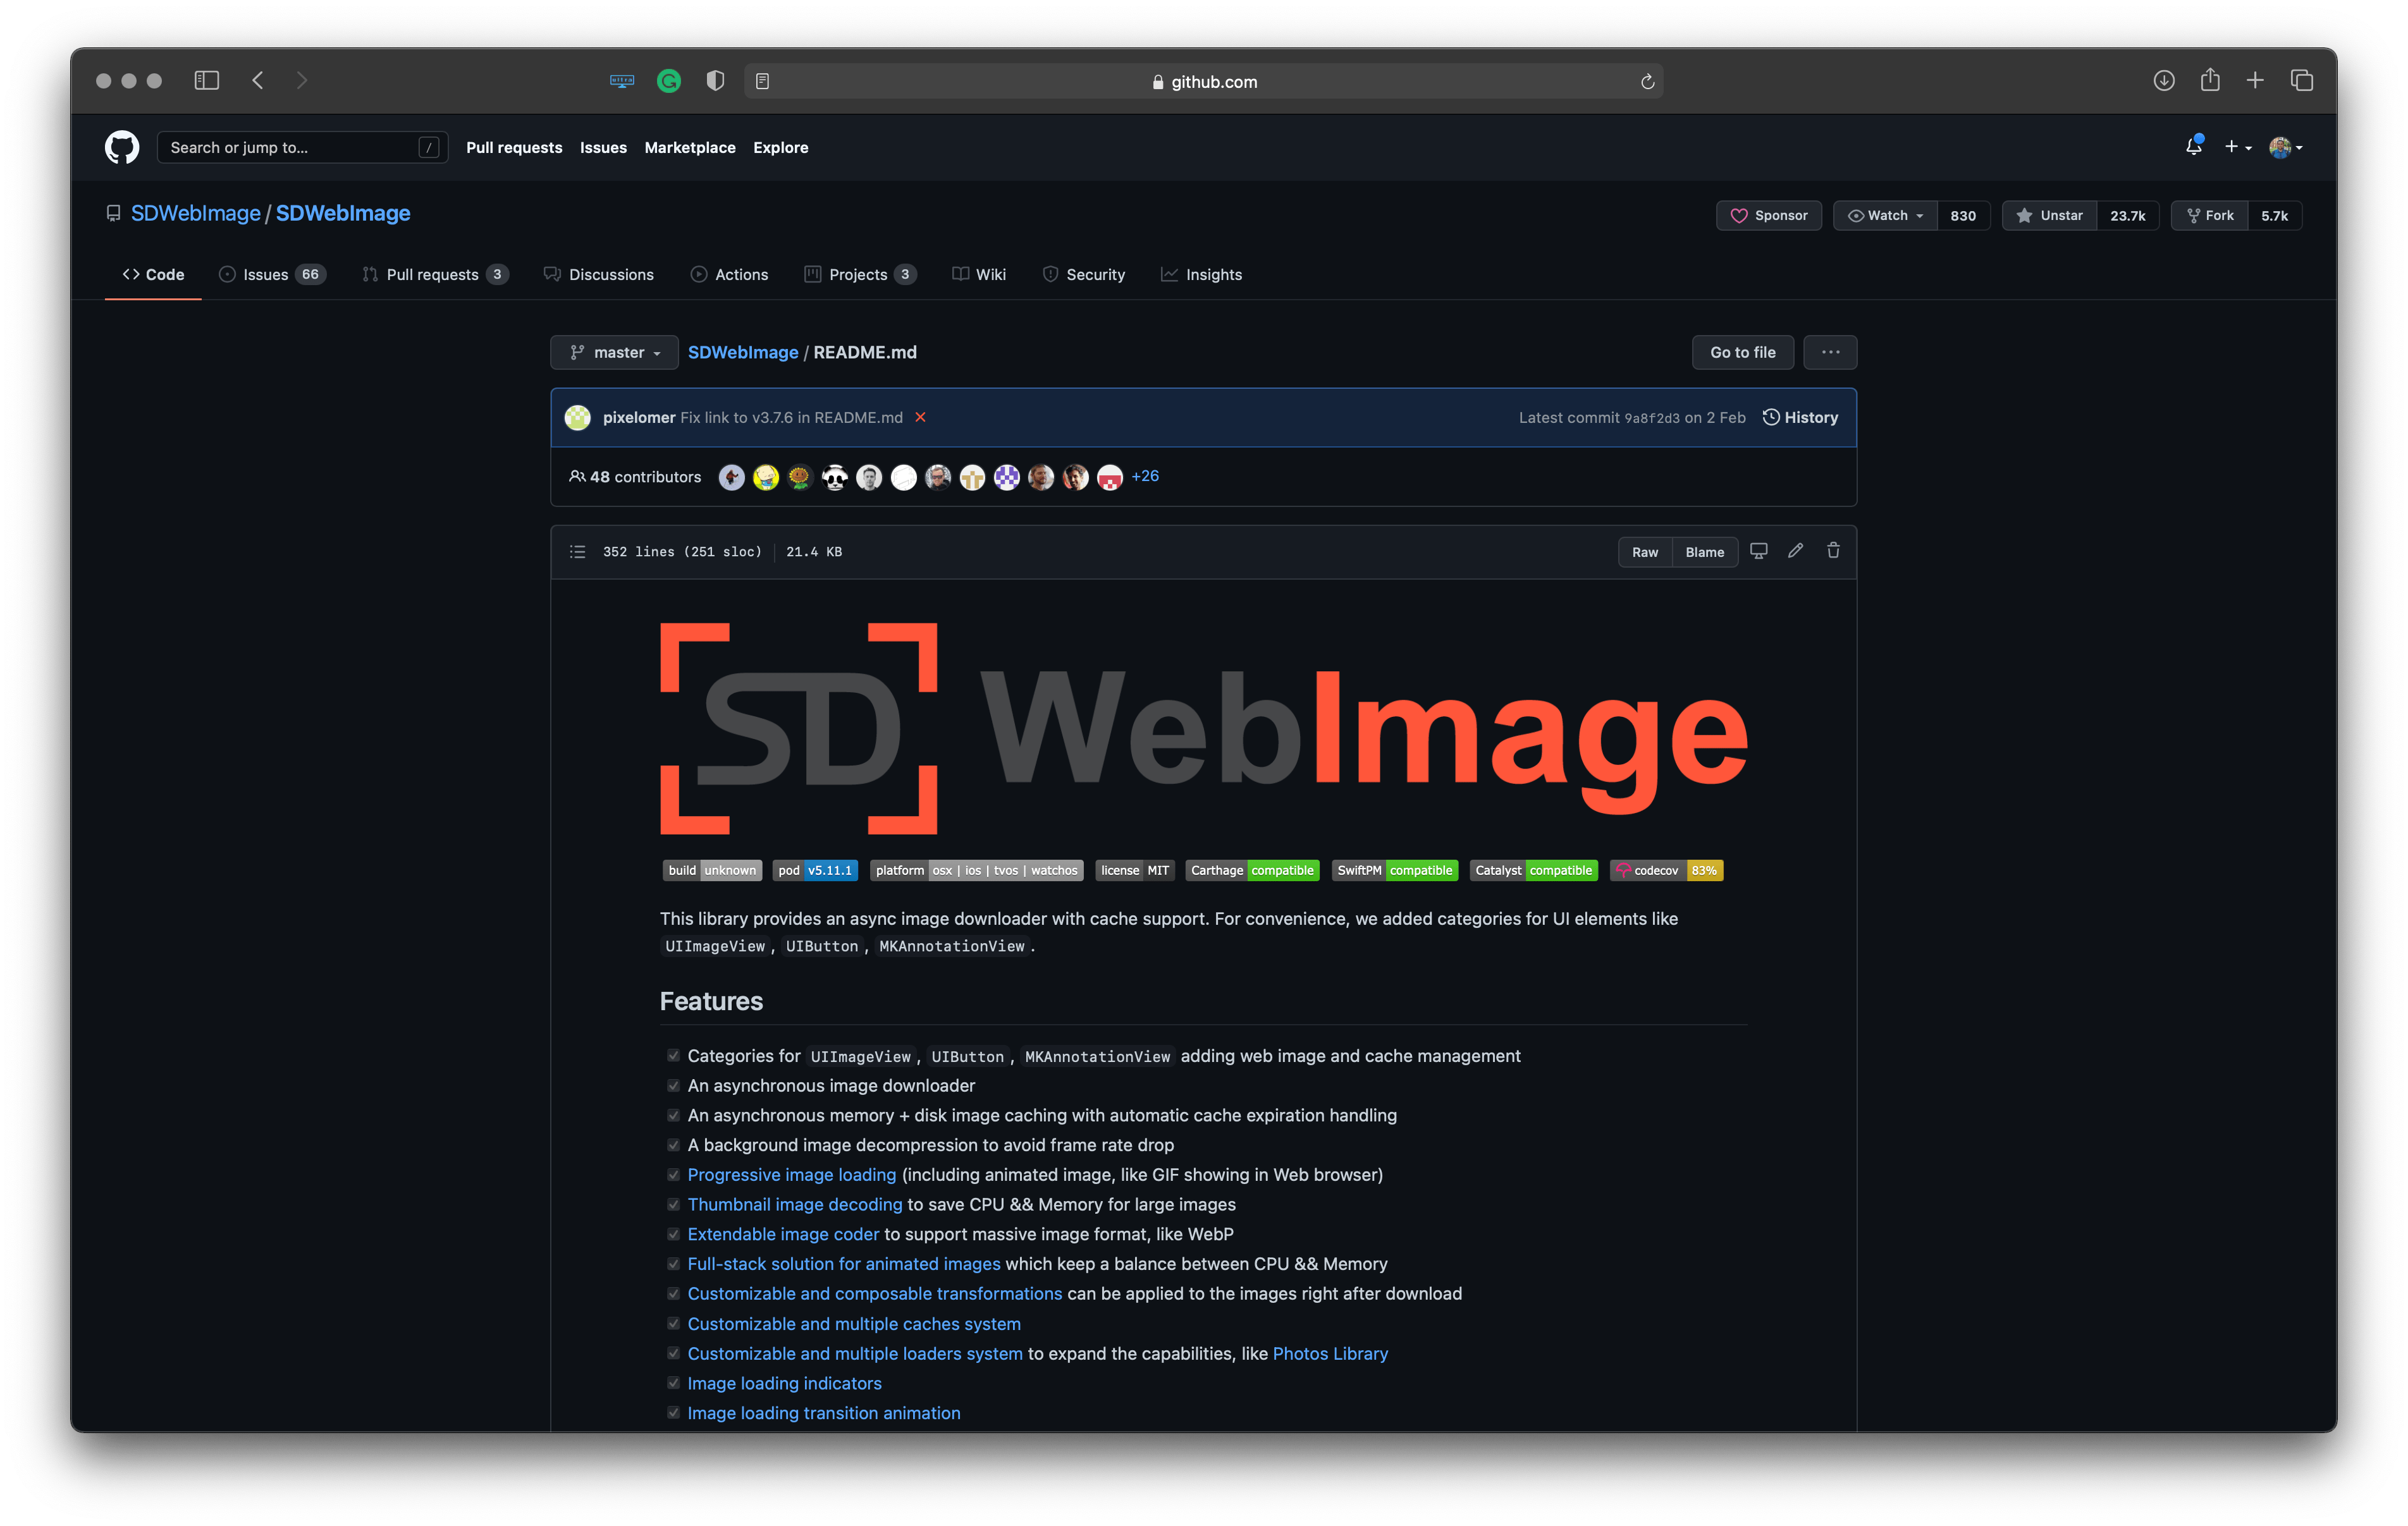The height and width of the screenshot is (1526, 2408).
Task: Click the Go to file button
Action: [x=1743, y=352]
